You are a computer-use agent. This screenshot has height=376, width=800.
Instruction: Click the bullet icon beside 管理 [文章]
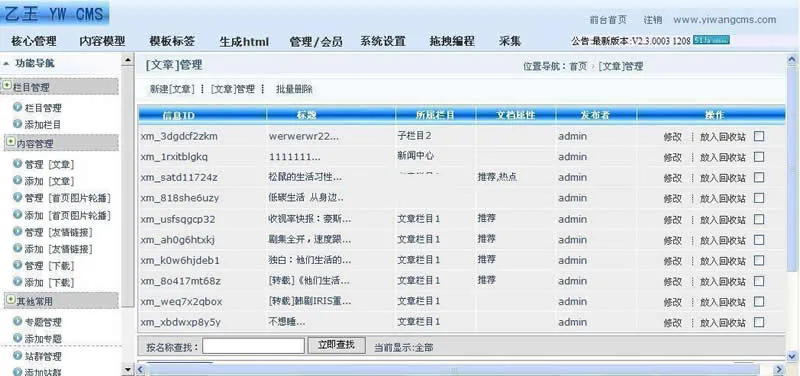click(x=18, y=164)
